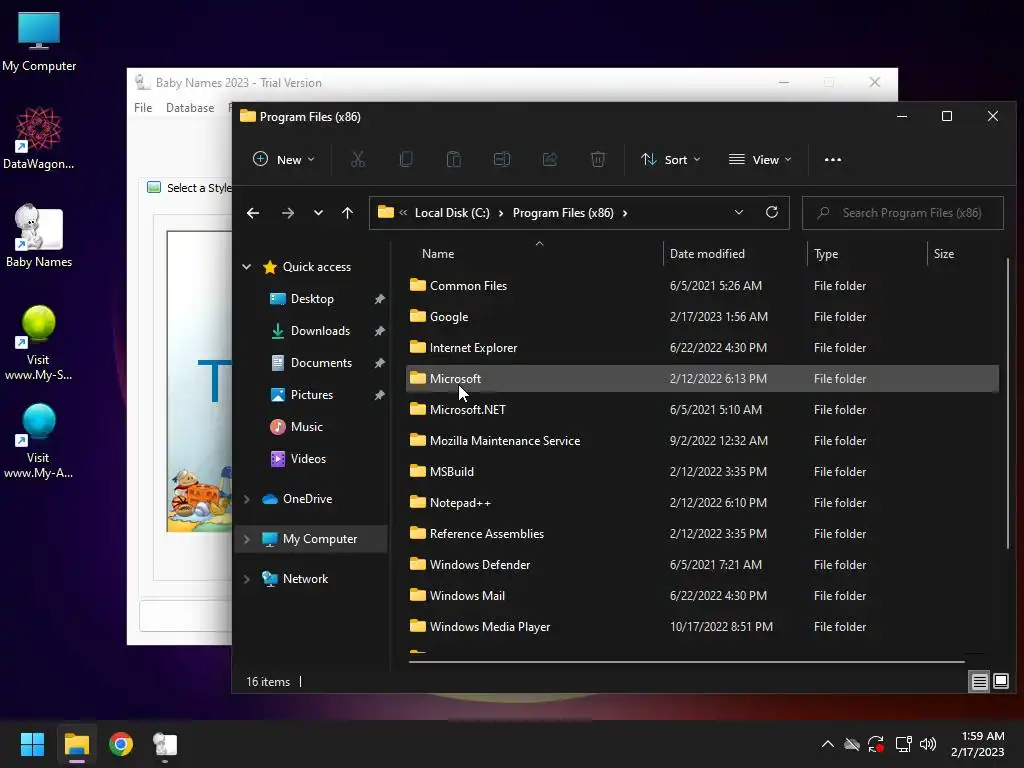1024x768 pixels.
Task: Select the Microsoft.NET folder
Action: 702,409
